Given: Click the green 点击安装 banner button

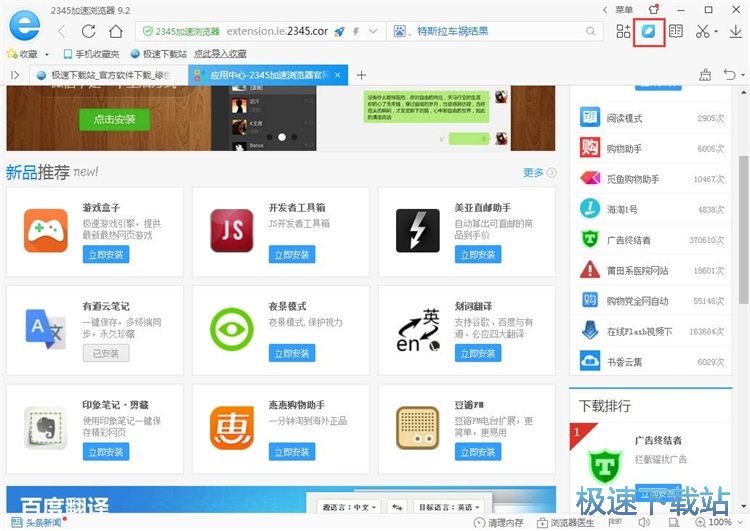Looking at the screenshot, I should click(114, 119).
